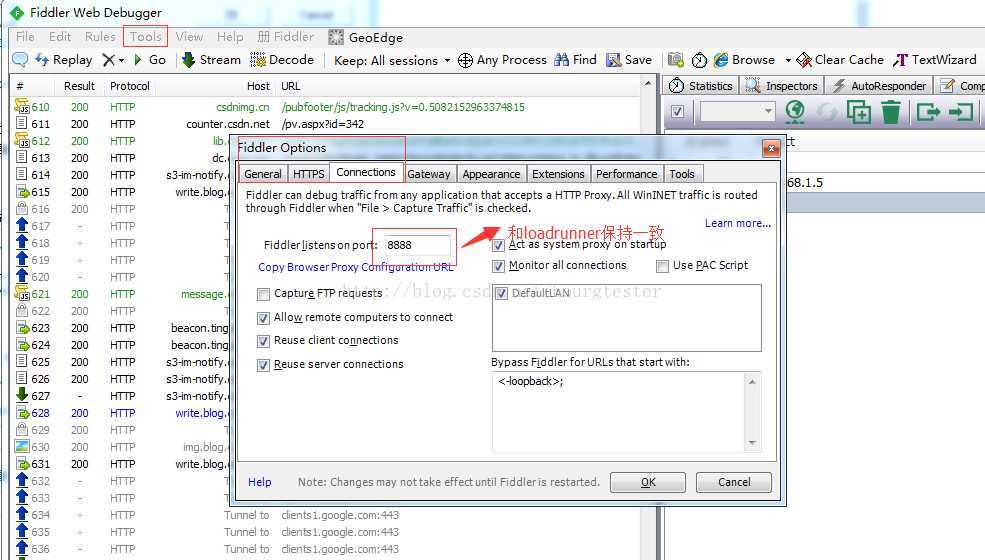
Task: Toggle Allow remote computers to connect
Action: click(264, 318)
